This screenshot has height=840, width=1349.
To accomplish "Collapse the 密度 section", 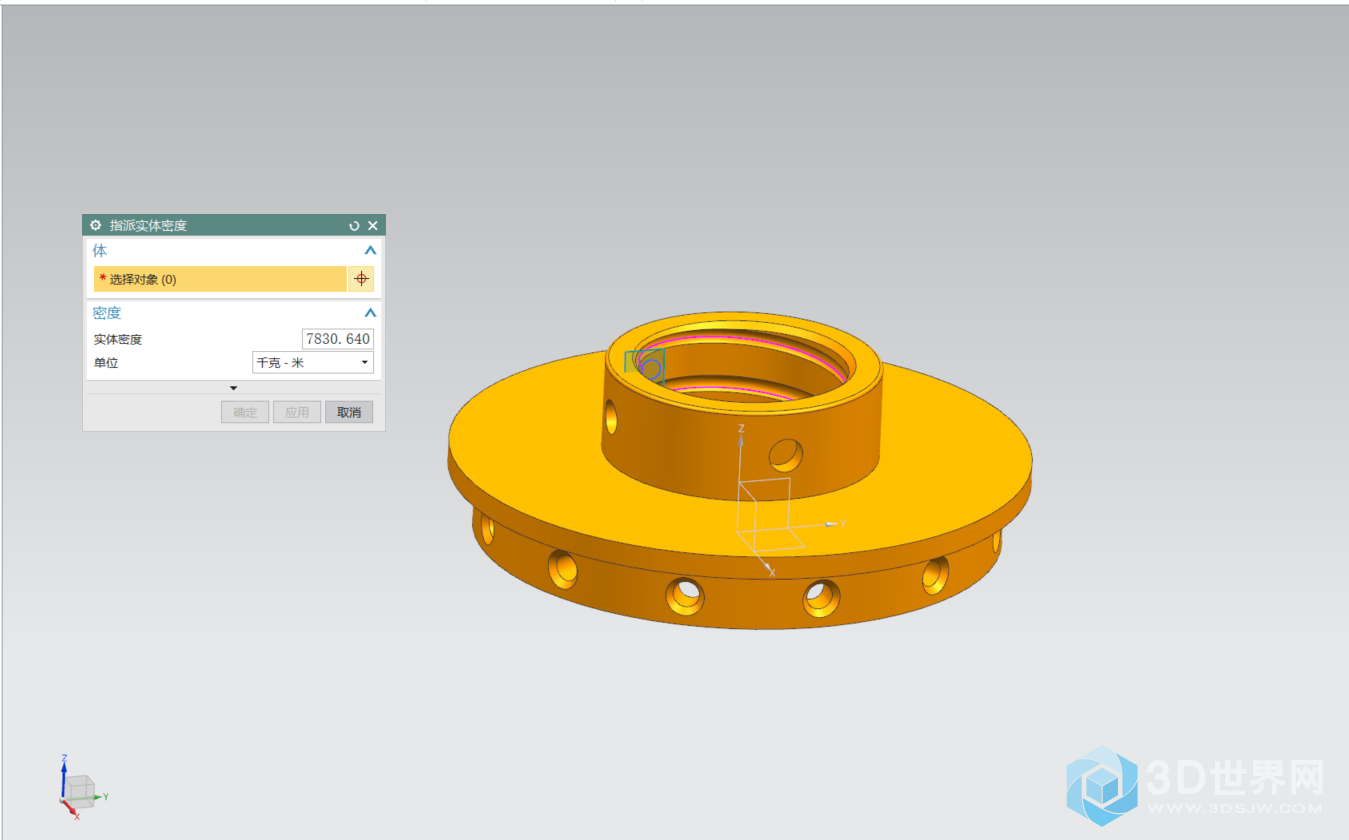I will tap(370, 313).
